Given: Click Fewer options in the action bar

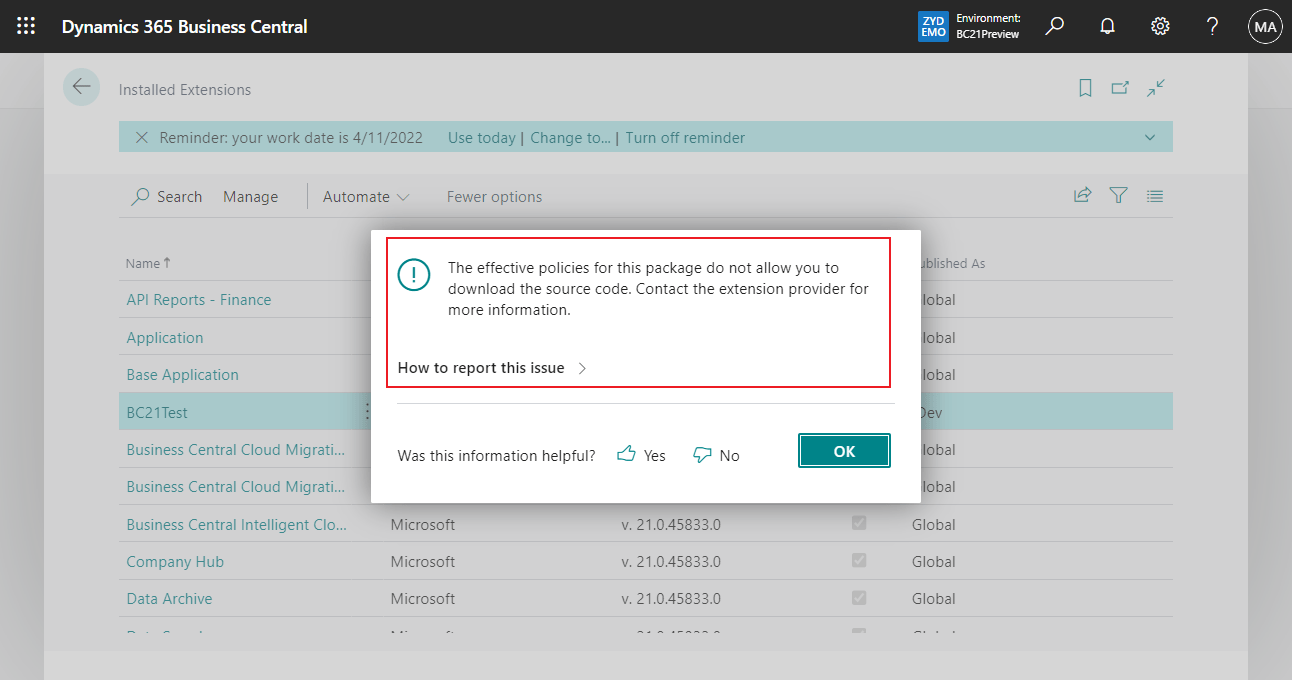Looking at the screenshot, I should [x=494, y=196].
